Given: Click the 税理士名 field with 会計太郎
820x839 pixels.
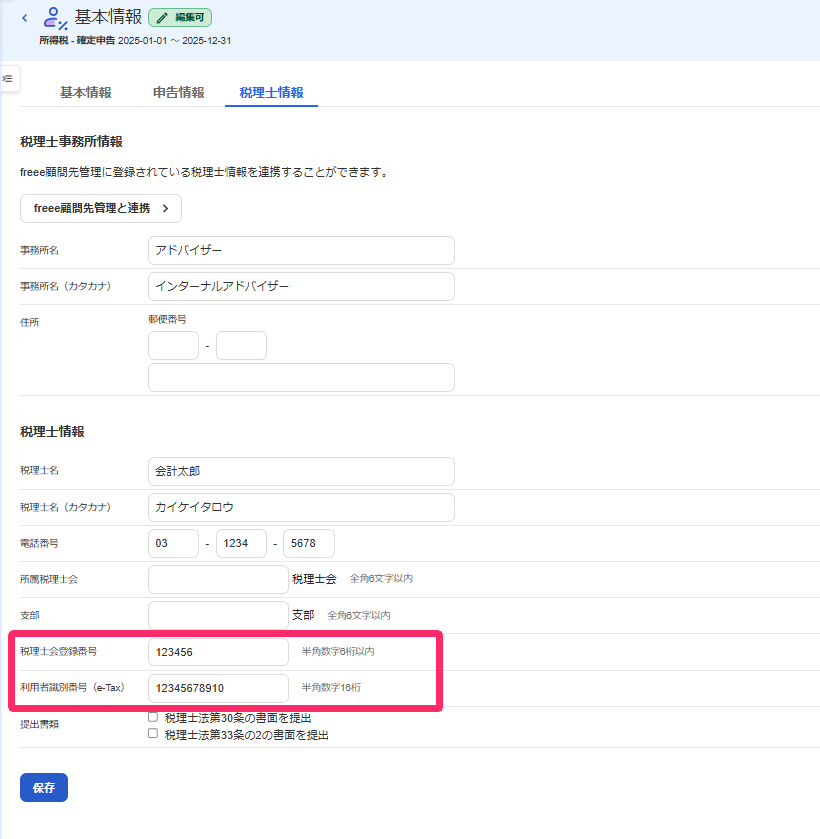Looking at the screenshot, I should click(301, 471).
